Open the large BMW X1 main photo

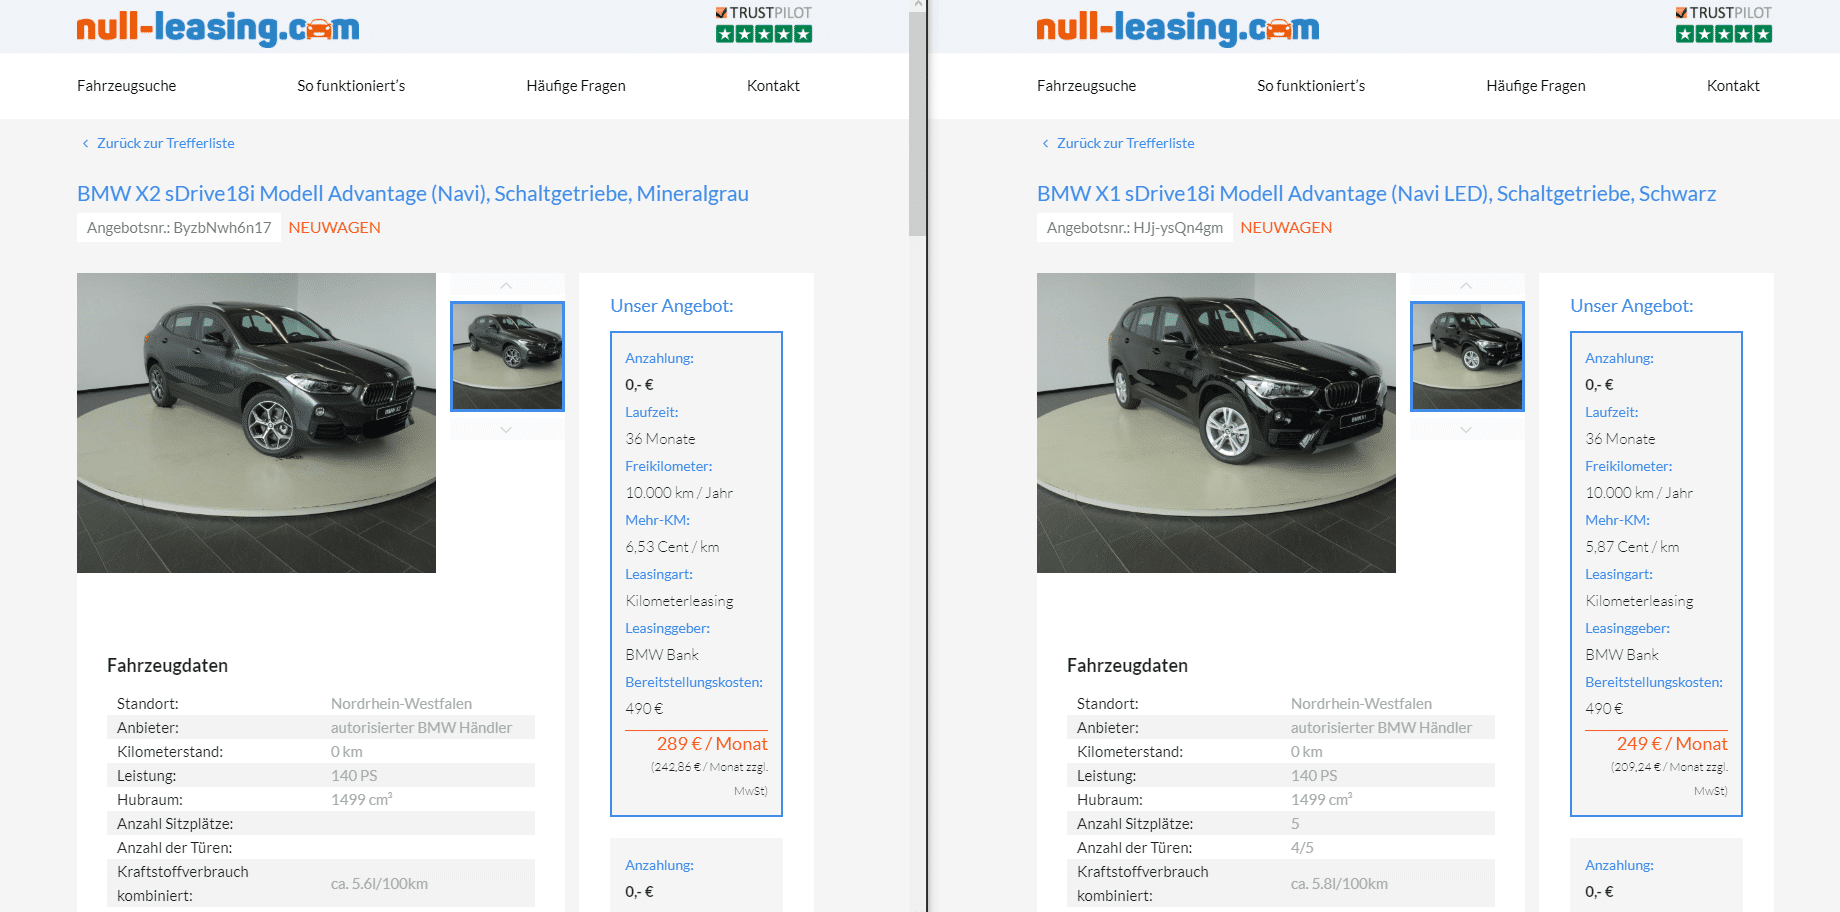[x=1216, y=423]
